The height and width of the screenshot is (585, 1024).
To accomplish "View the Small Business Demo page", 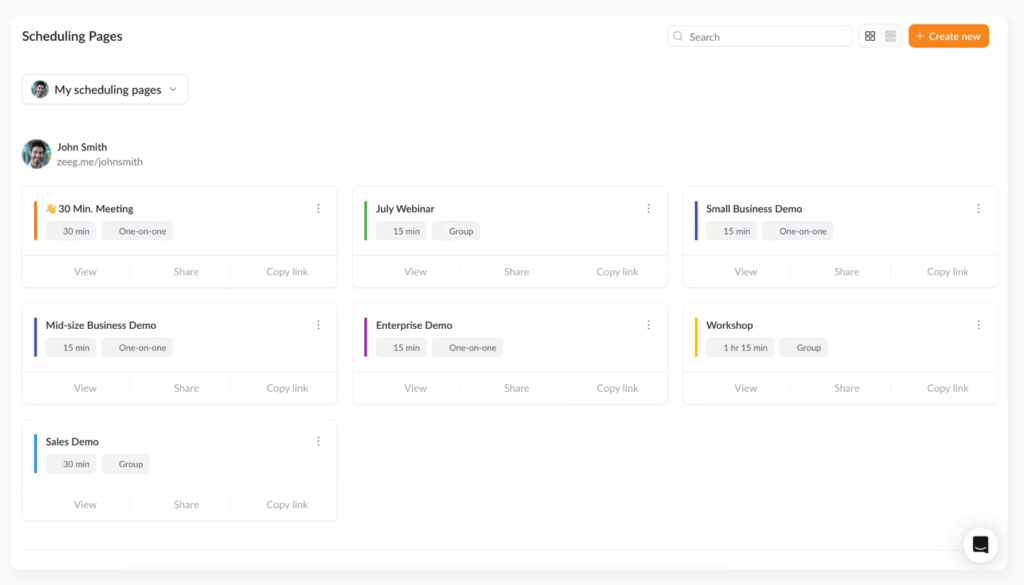I will [746, 271].
